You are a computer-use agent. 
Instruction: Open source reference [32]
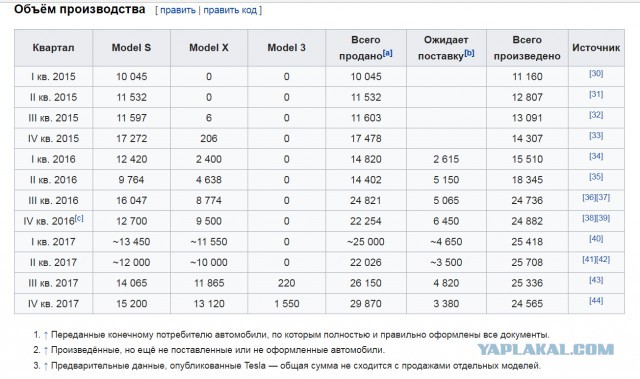pos(596,115)
